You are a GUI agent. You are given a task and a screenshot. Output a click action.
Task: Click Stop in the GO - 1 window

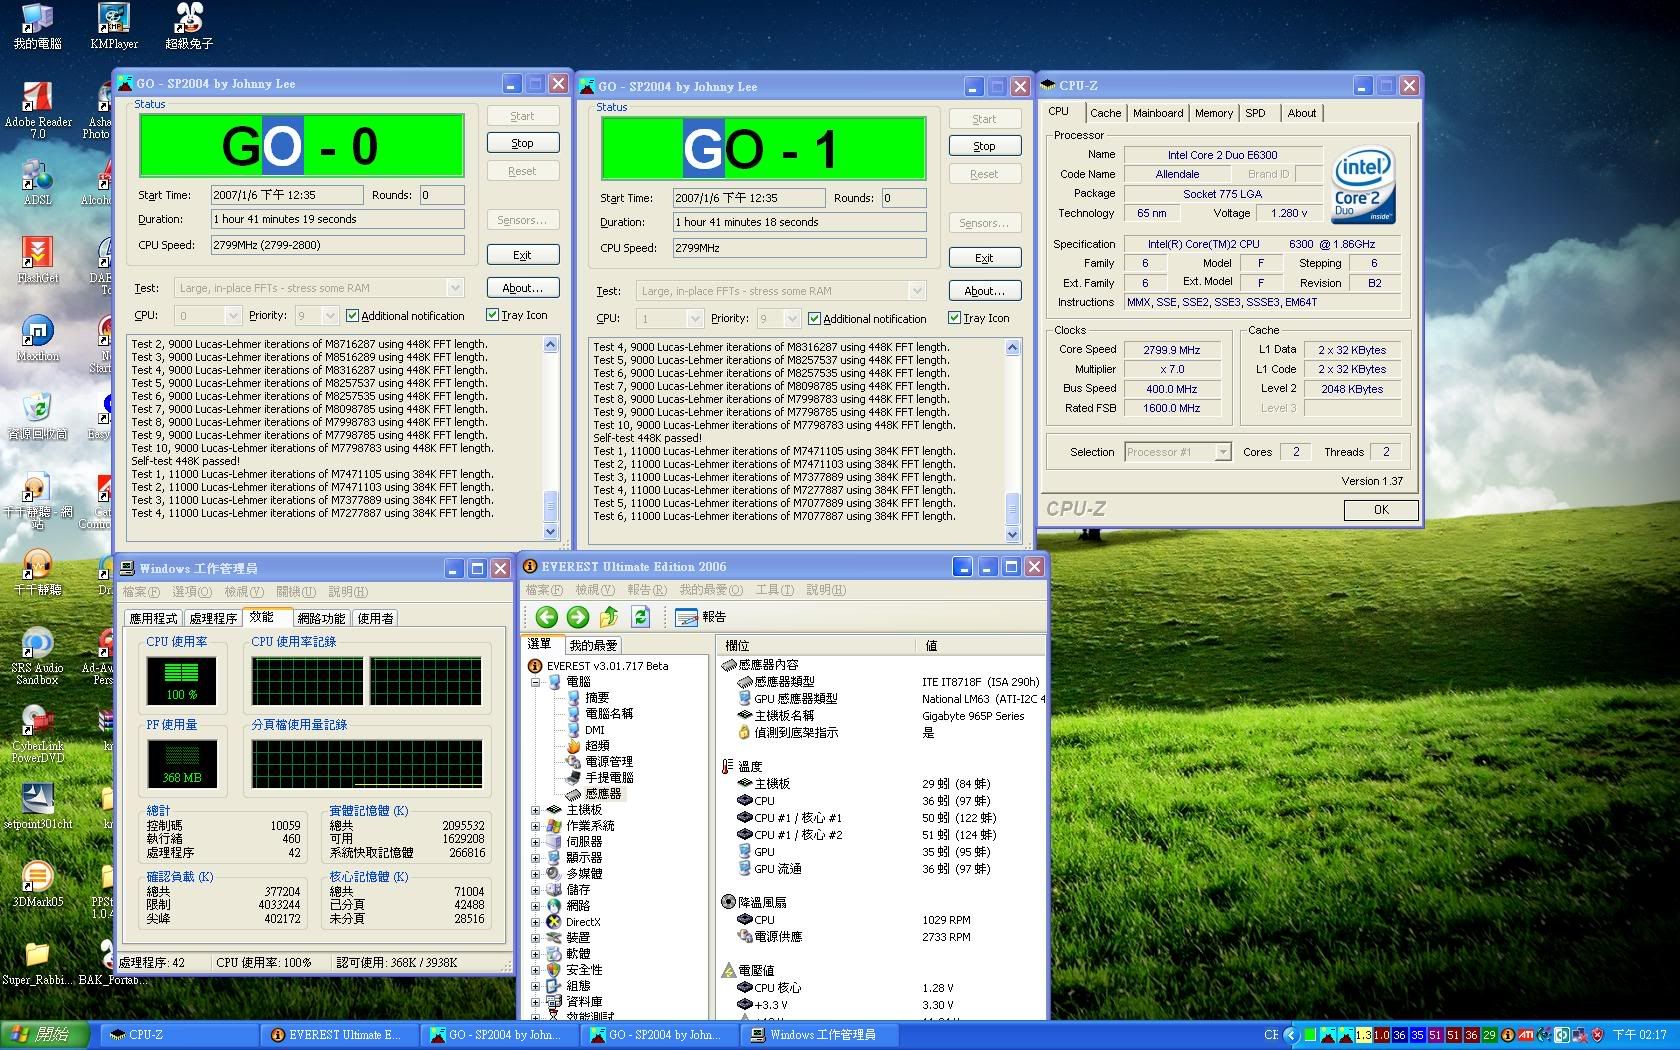[x=984, y=146]
